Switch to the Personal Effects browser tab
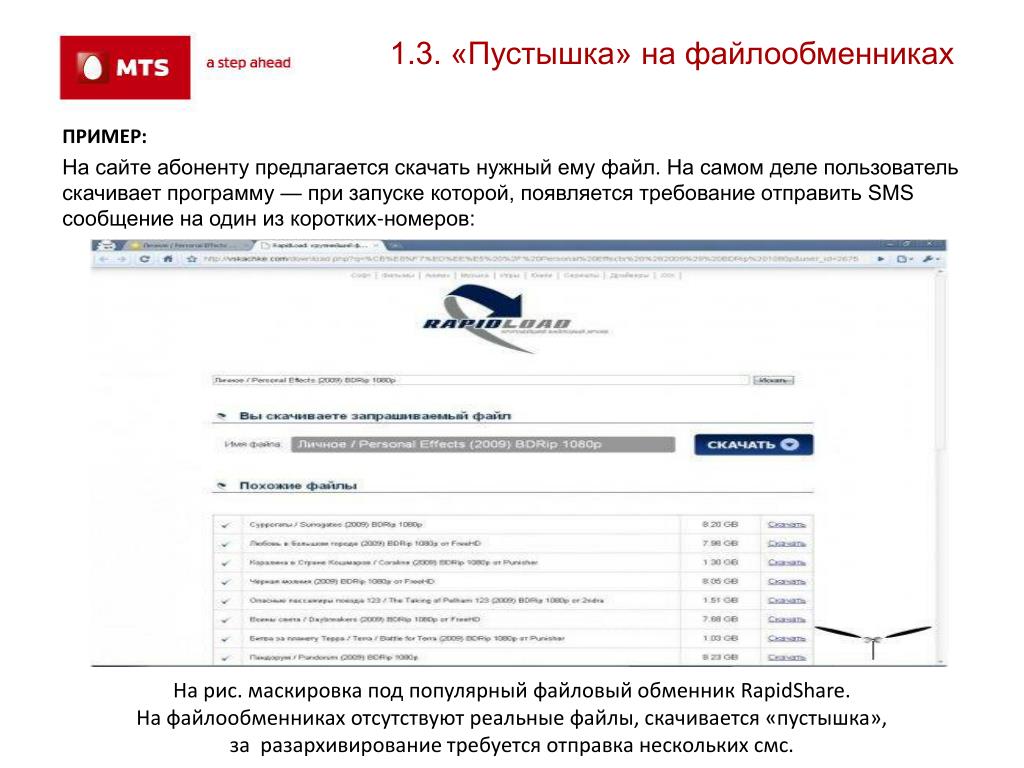This screenshot has width=1024, height=768. pos(187,246)
